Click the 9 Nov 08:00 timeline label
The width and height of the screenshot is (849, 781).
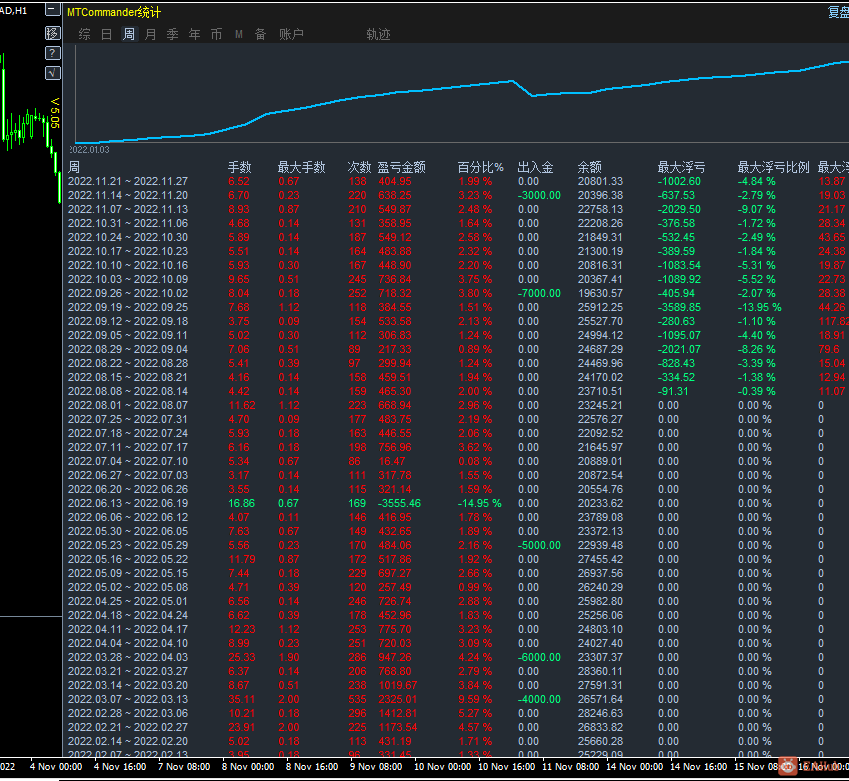point(376,767)
